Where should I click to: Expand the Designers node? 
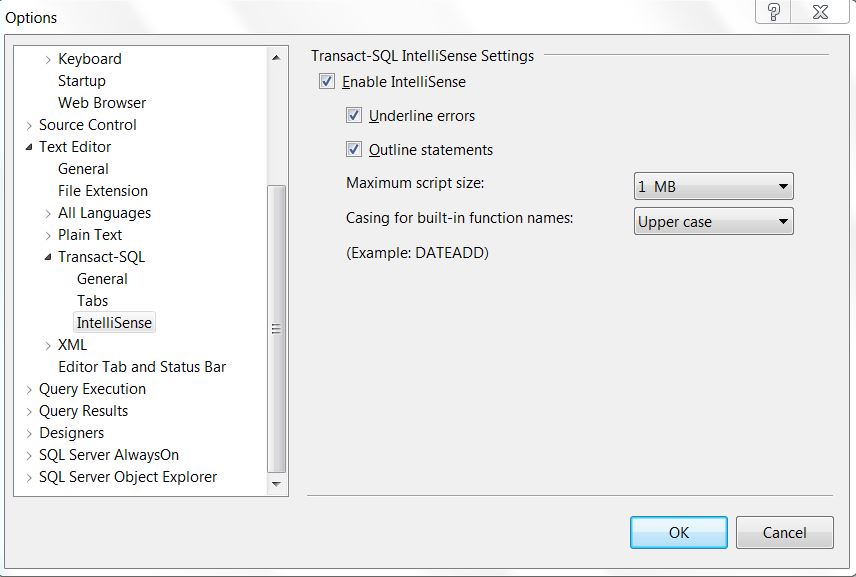(28, 432)
